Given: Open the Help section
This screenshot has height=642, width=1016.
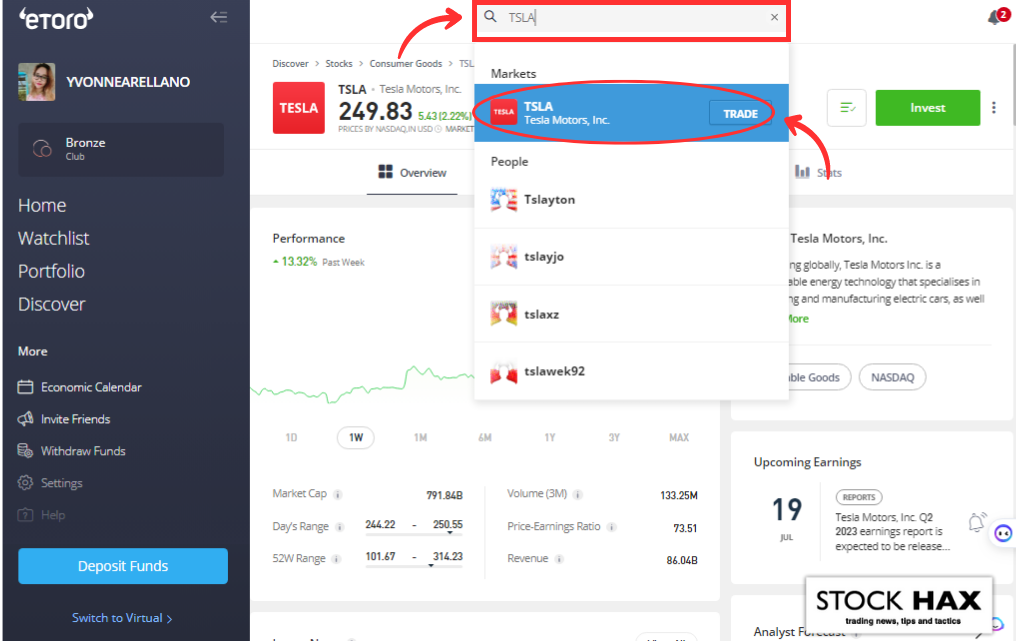Looking at the screenshot, I should point(41,515).
